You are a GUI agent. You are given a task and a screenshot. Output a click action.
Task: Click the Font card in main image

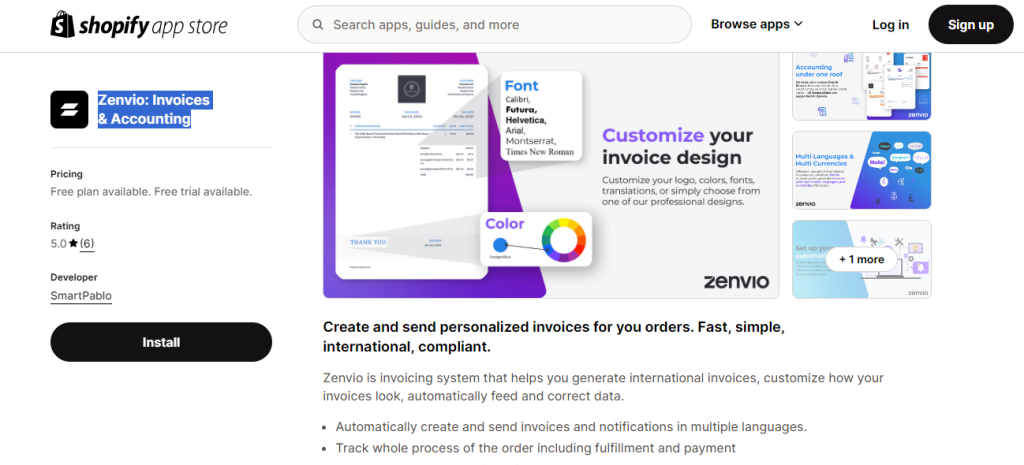point(541,116)
